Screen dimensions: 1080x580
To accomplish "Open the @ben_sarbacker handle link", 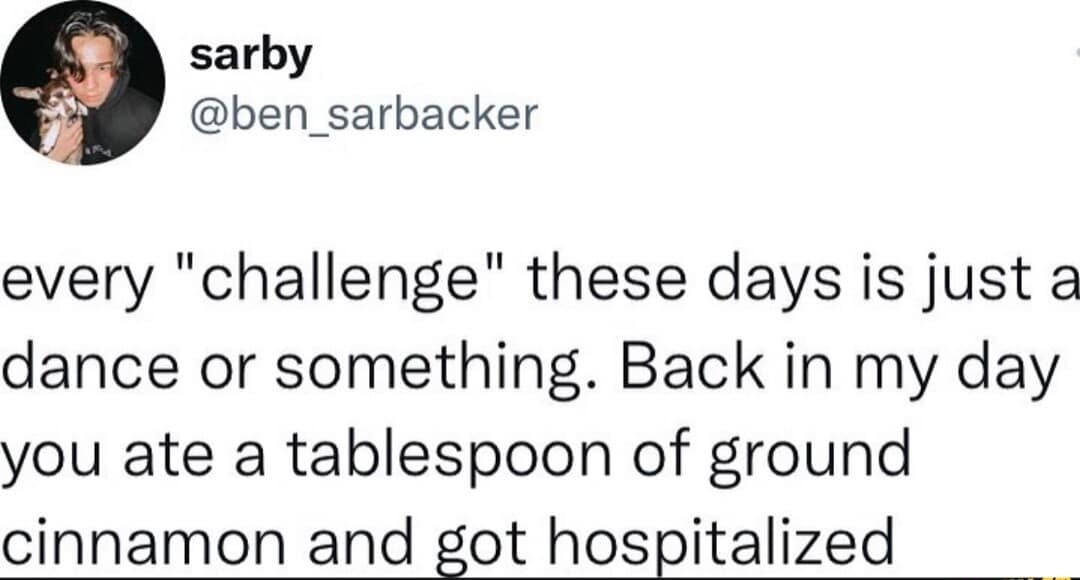I will click(363, 116).
